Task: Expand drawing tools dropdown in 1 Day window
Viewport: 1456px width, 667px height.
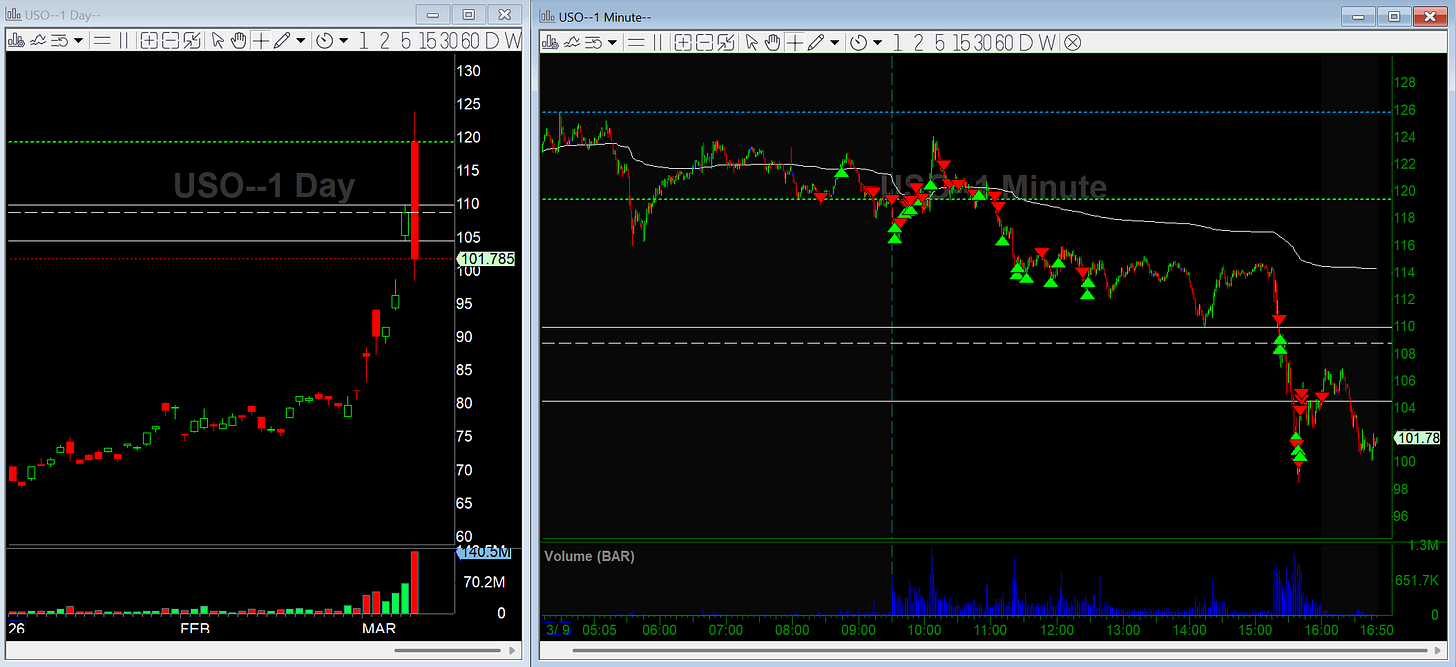Action: 300,40
